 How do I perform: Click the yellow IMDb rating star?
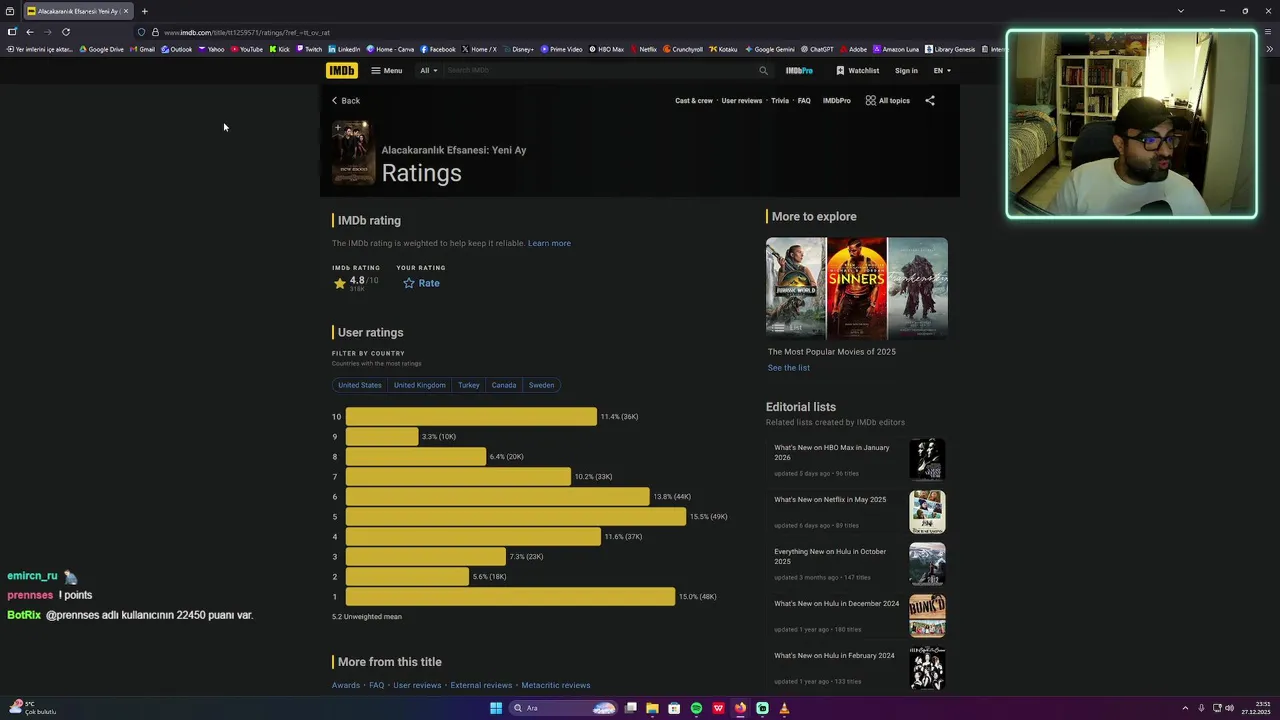coord(340,283)
